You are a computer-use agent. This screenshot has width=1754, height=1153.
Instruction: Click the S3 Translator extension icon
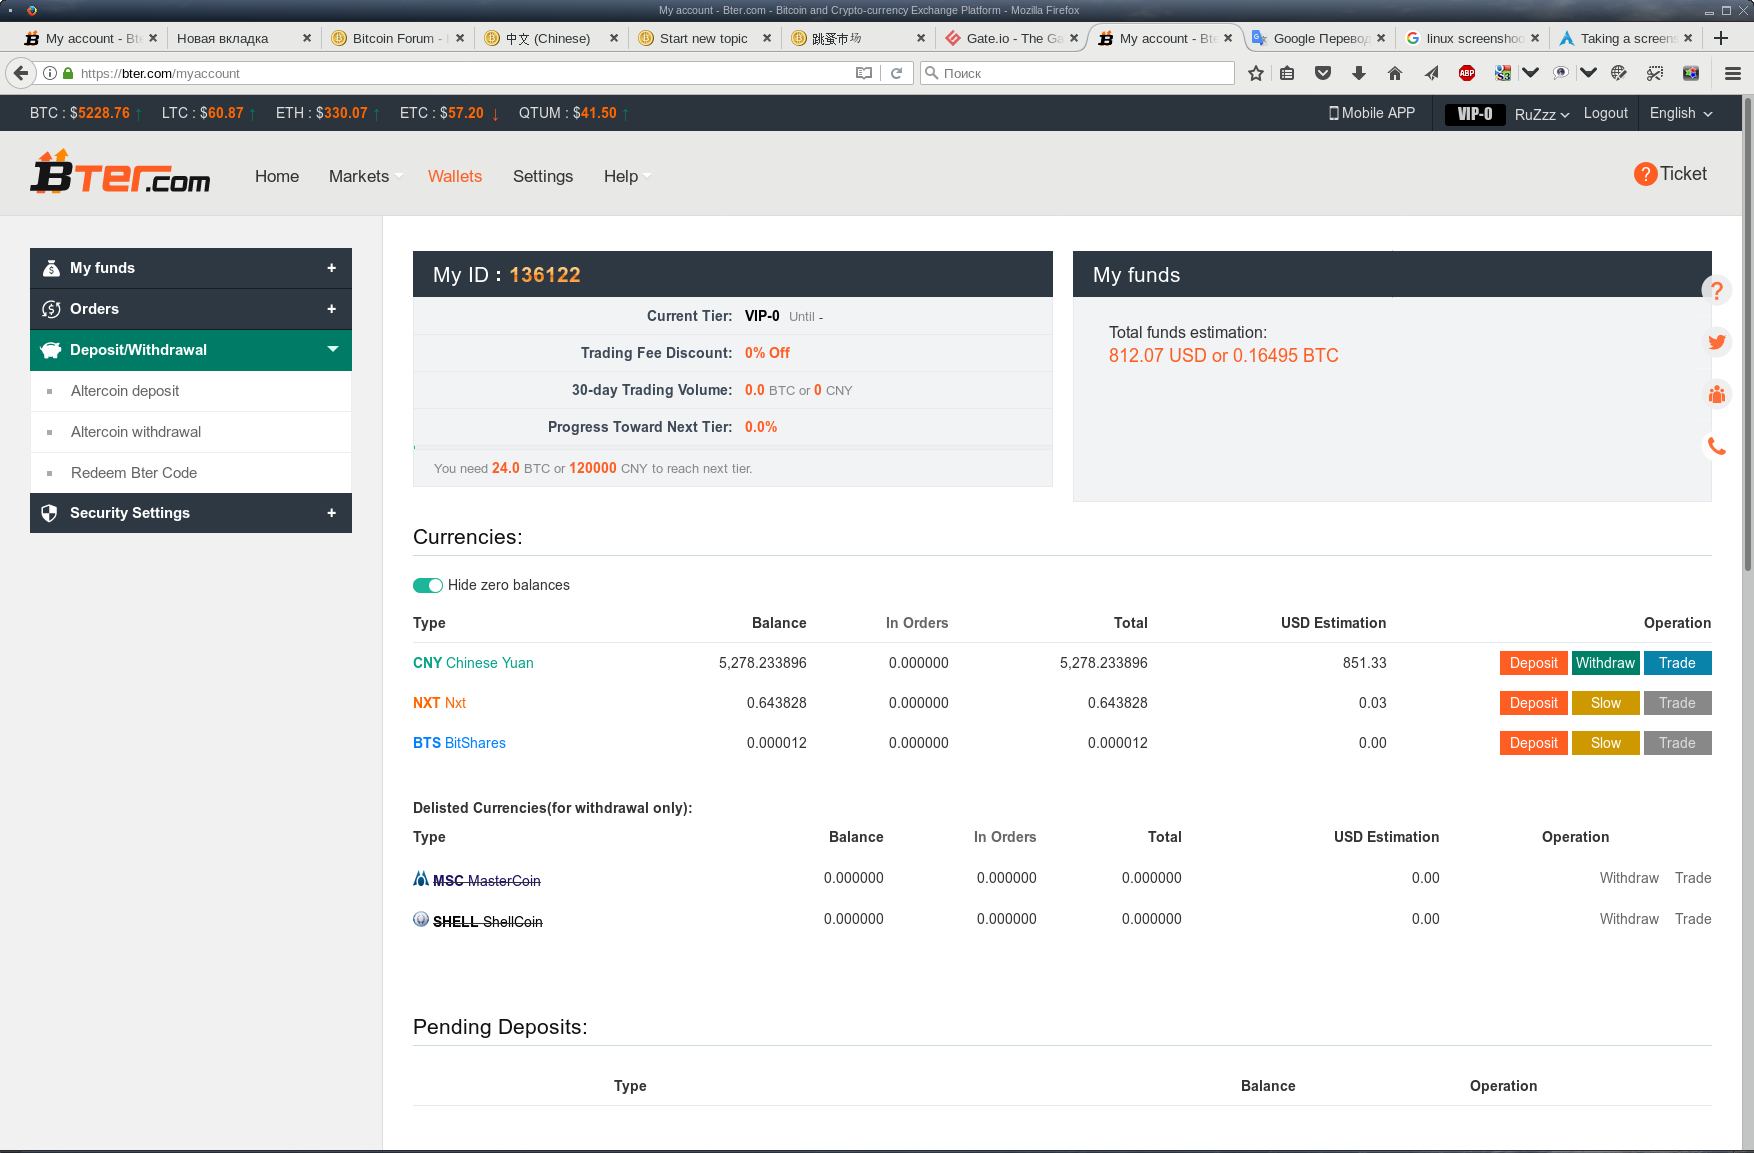pyautogui.click(x=1503, y=73)
